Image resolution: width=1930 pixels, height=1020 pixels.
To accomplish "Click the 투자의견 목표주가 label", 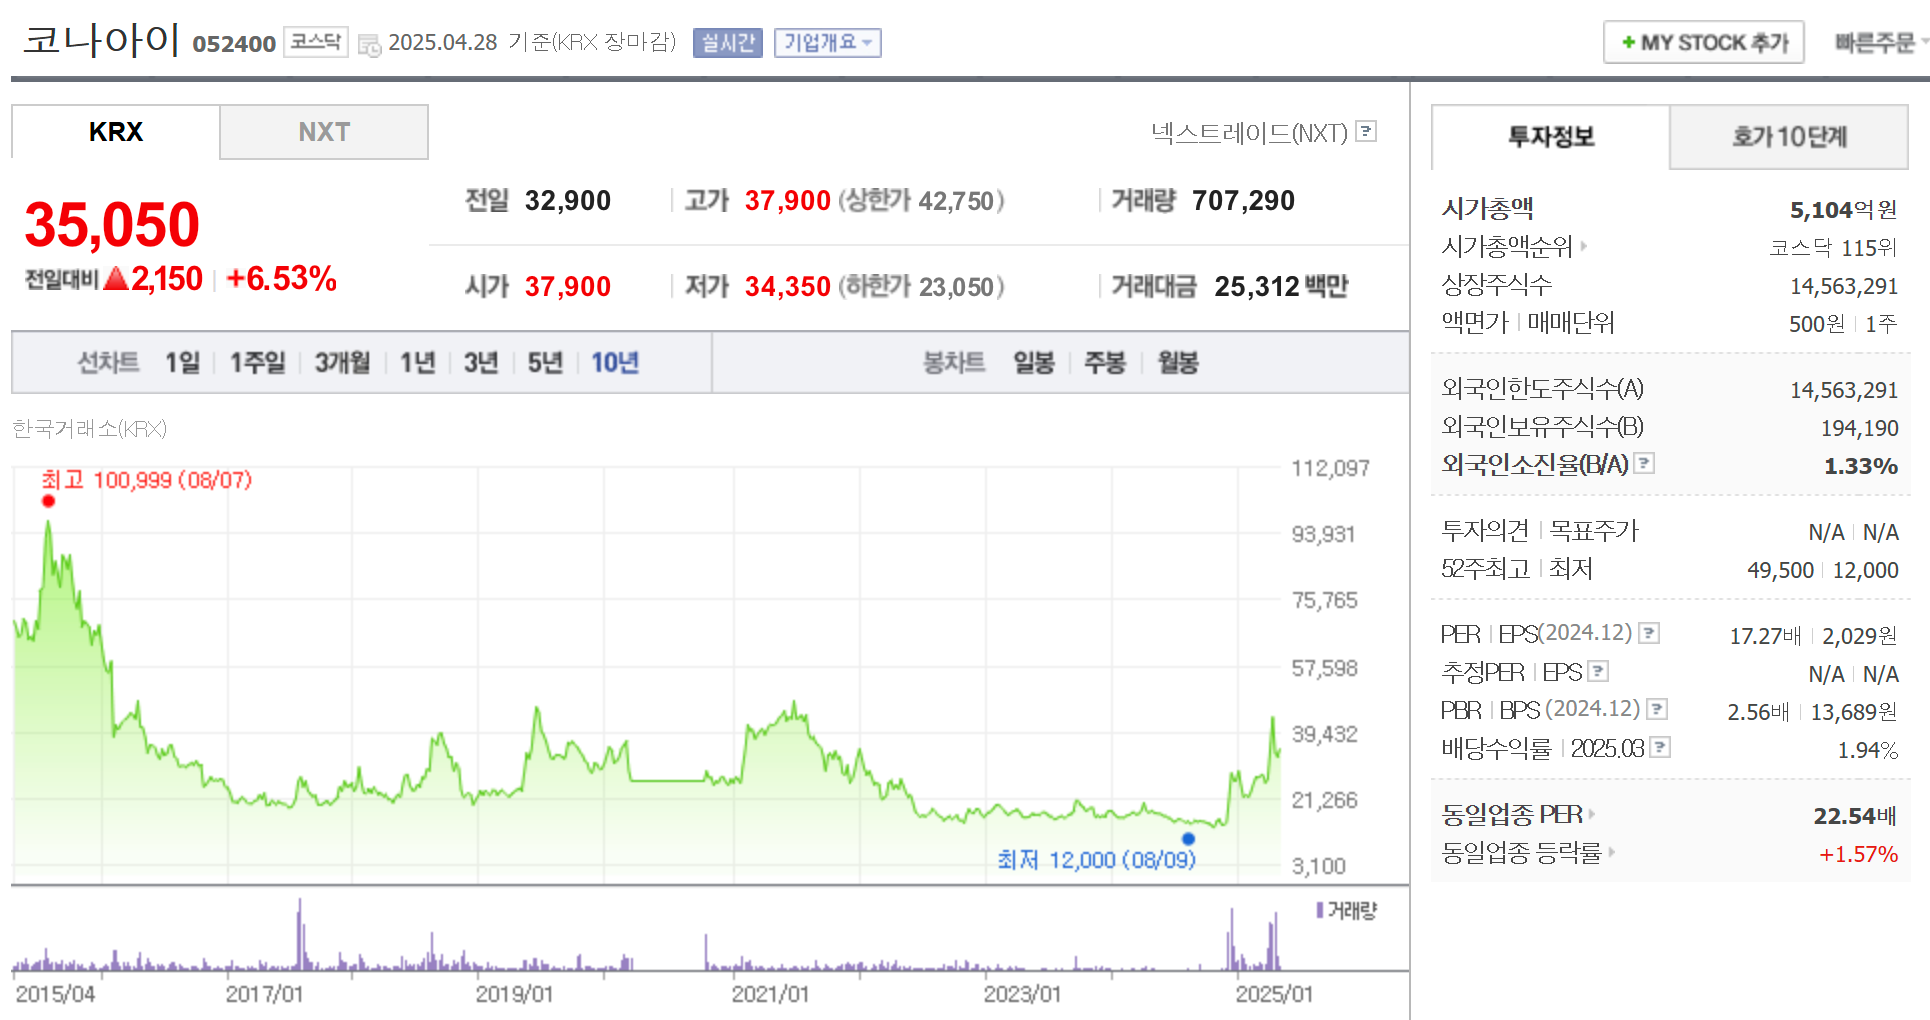I will (1540, 530).
